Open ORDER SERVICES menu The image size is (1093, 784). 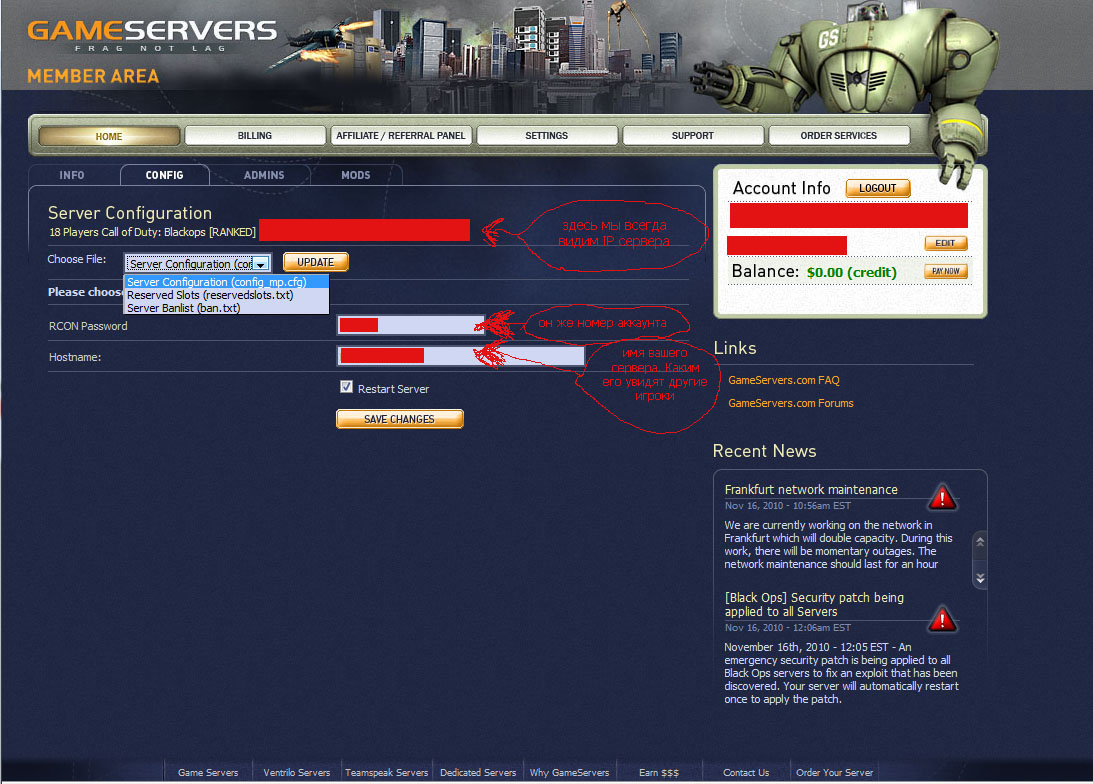point(839,135)
